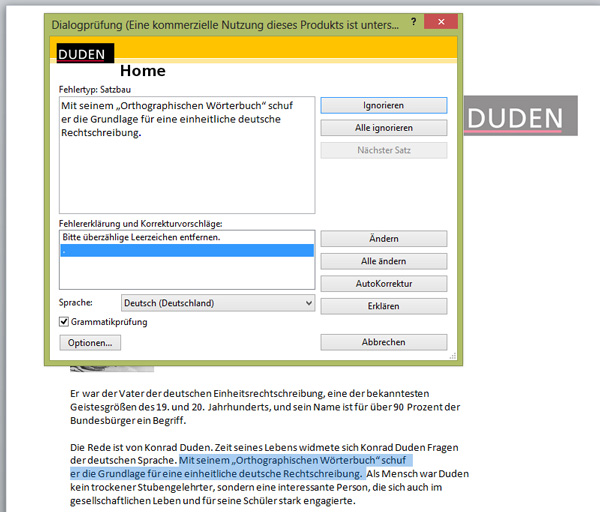Toggle the Grammatikprüfung checkbox

click(x=65, y=322)
